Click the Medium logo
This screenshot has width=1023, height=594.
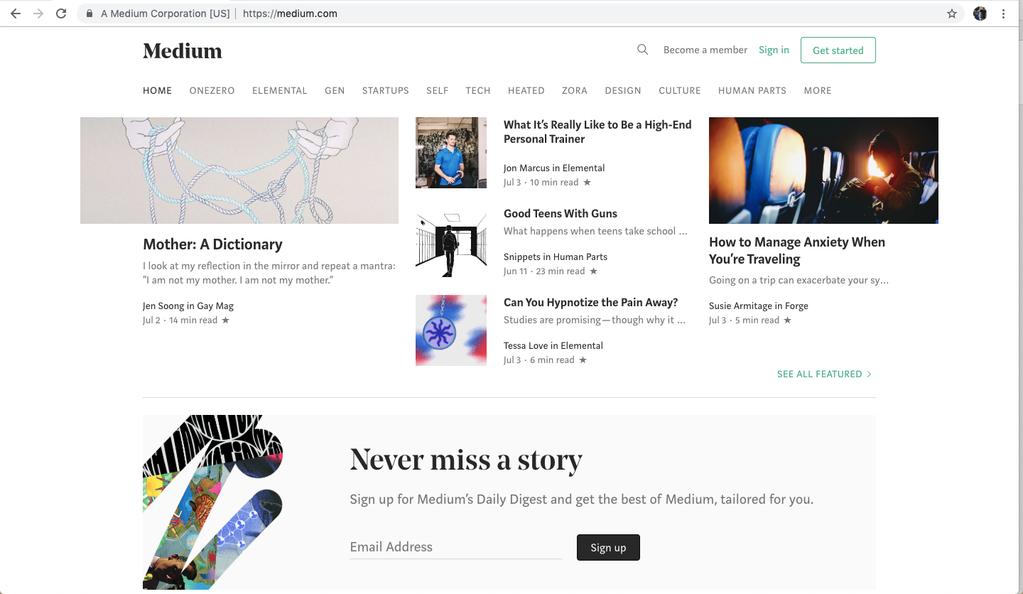(183, 51)
